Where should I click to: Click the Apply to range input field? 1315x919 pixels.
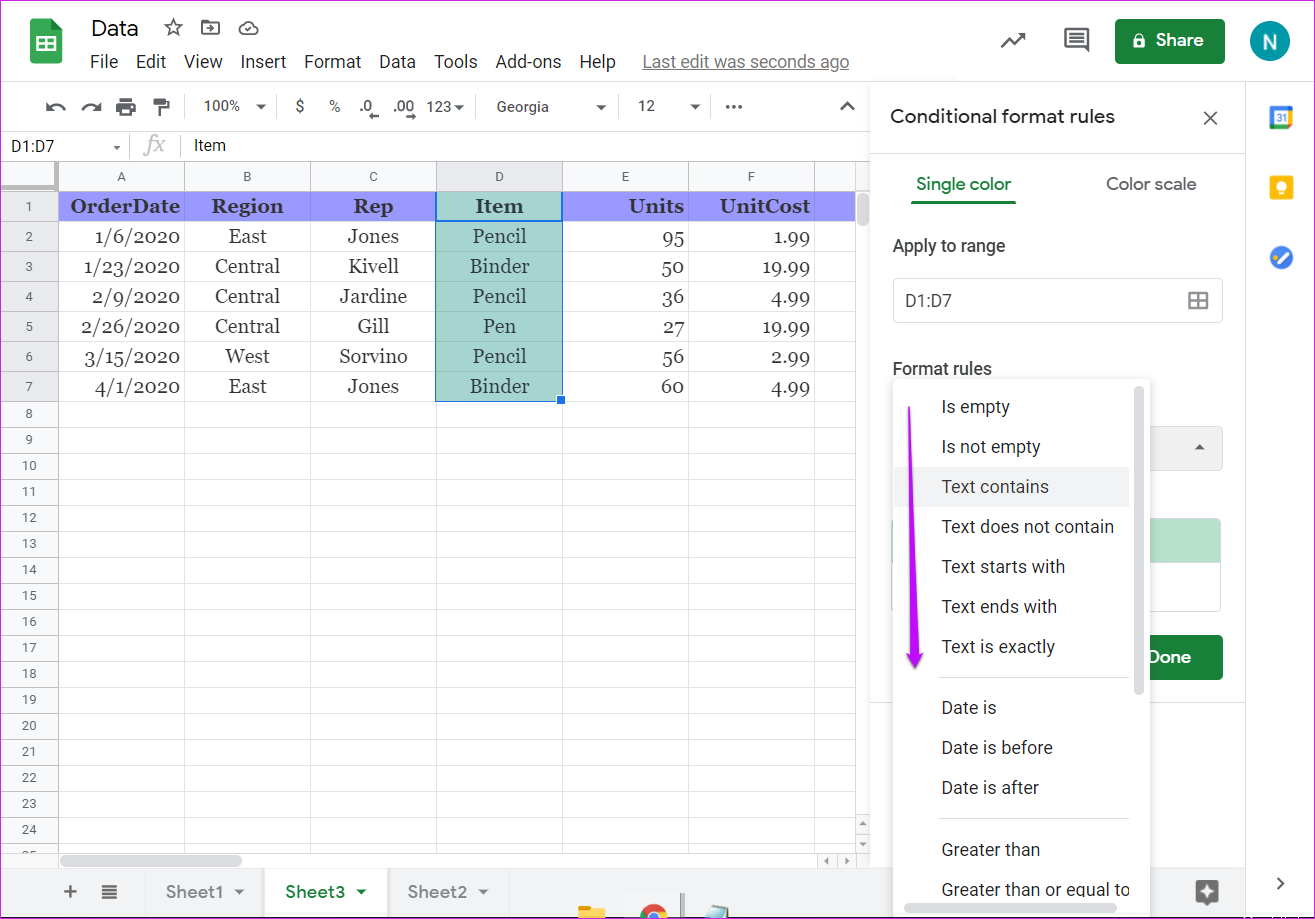click(1057, 300)
